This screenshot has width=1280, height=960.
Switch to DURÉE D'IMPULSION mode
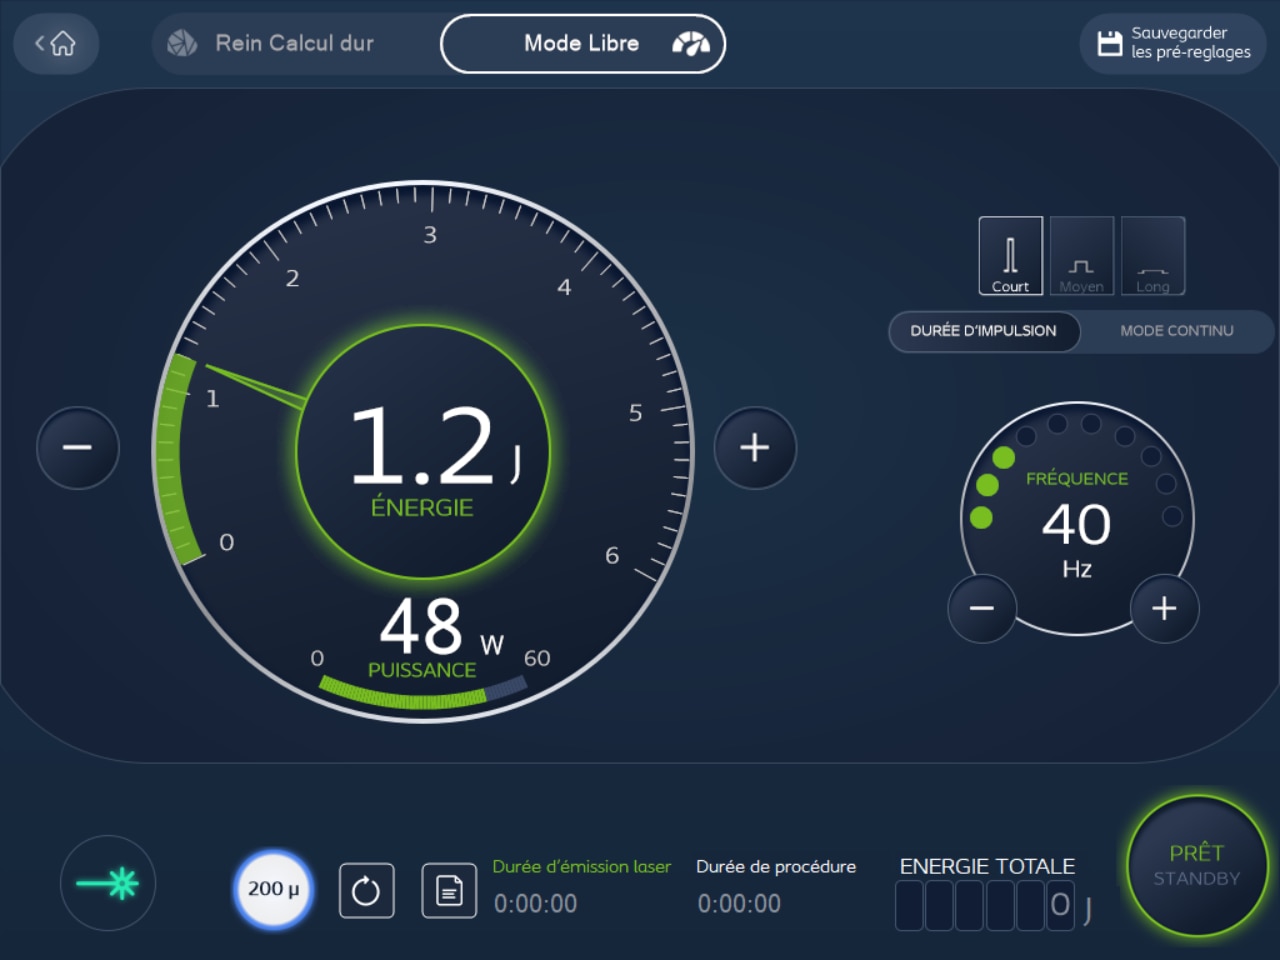point(984,331)
